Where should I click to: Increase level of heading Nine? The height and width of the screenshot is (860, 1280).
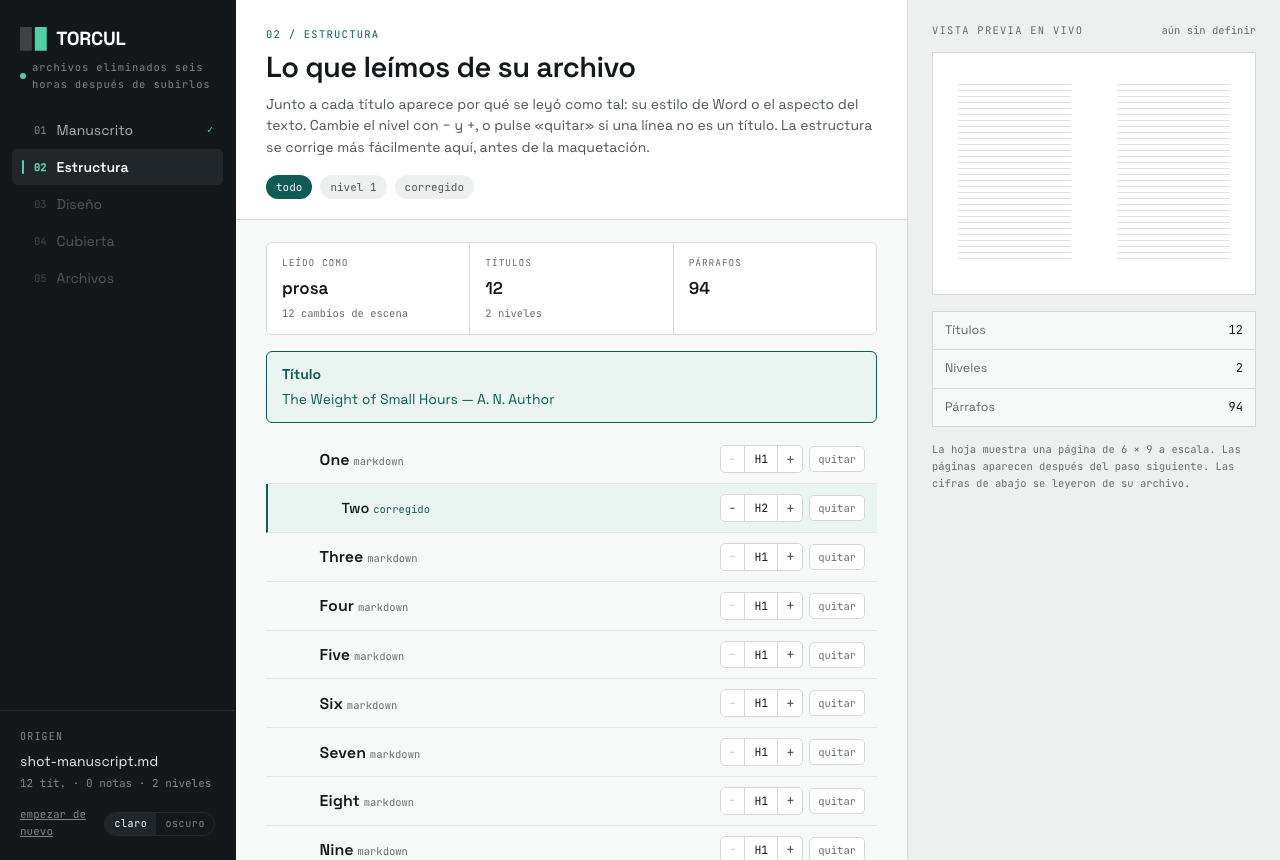coord(790,849)
